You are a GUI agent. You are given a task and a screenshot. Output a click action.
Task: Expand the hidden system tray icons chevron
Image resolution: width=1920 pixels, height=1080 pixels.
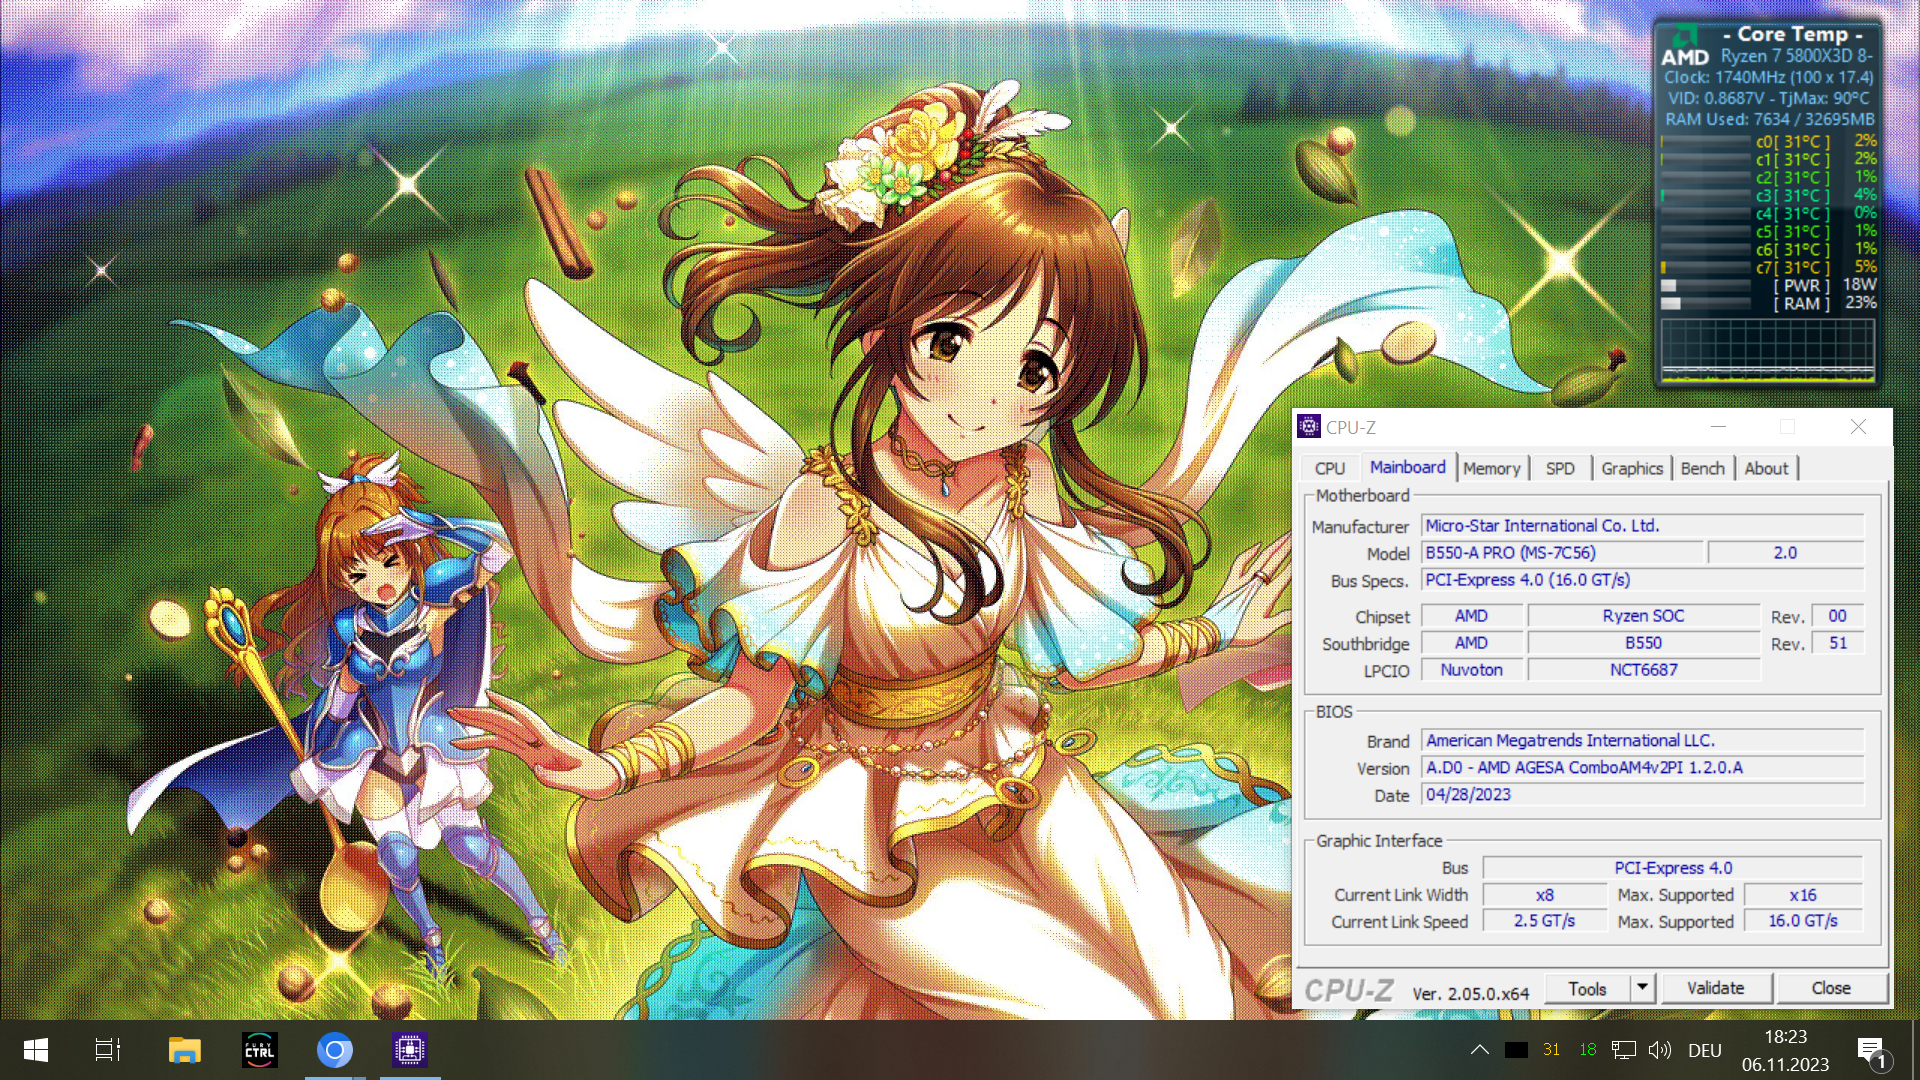pyautogui.click(x=1480, y=1050)
